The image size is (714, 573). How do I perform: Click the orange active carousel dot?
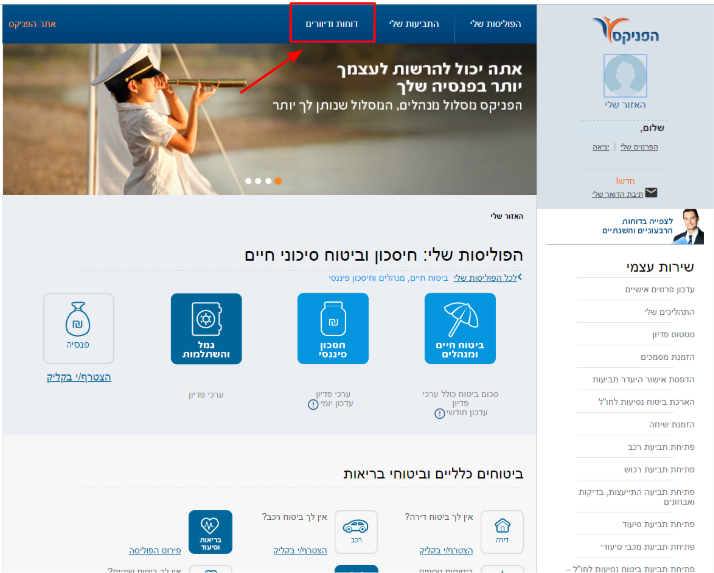[x=278, y=181]
